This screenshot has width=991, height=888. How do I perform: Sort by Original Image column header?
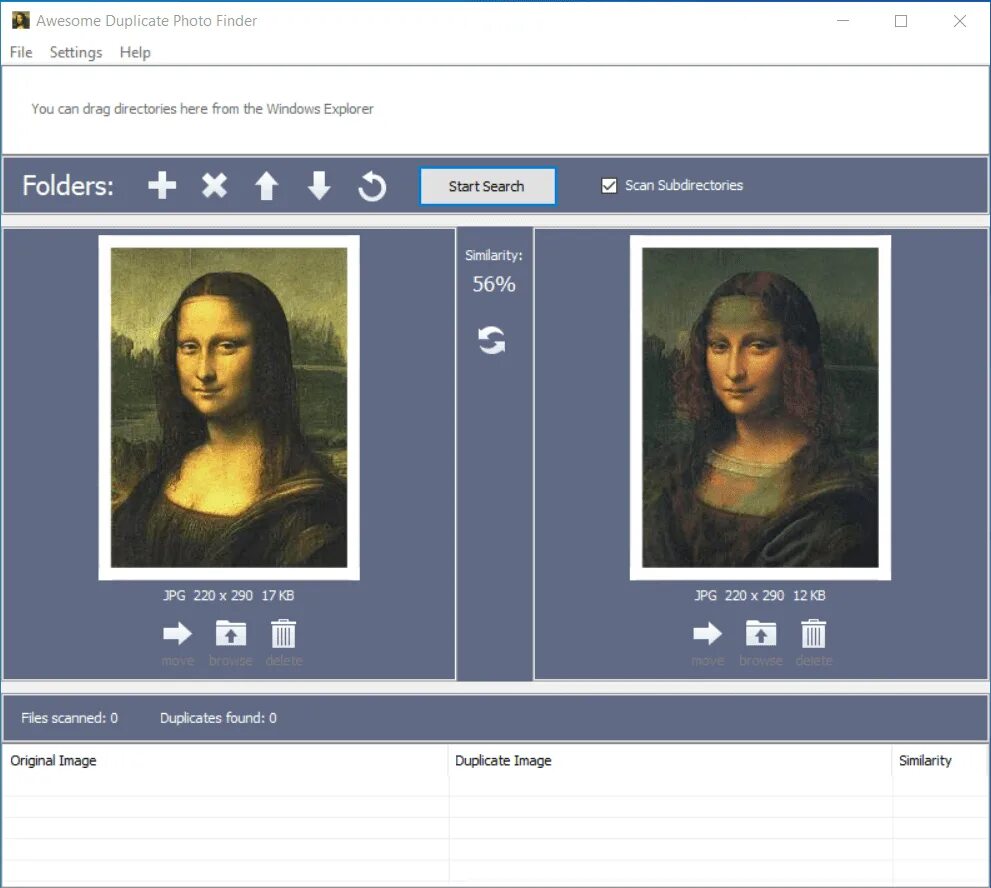pyautogui.click(x=225, y=760)
